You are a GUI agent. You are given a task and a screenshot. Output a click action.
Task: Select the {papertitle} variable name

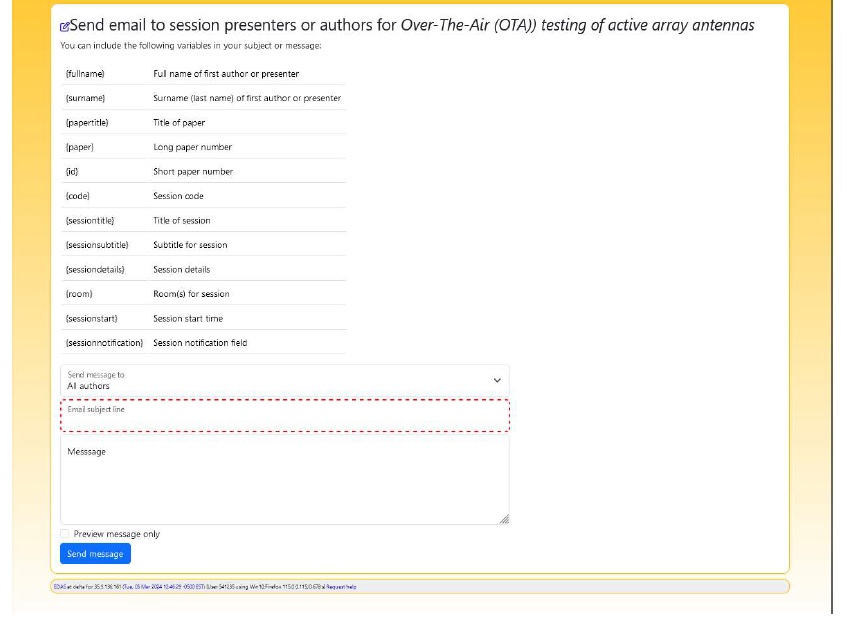[x=87, y=123]
